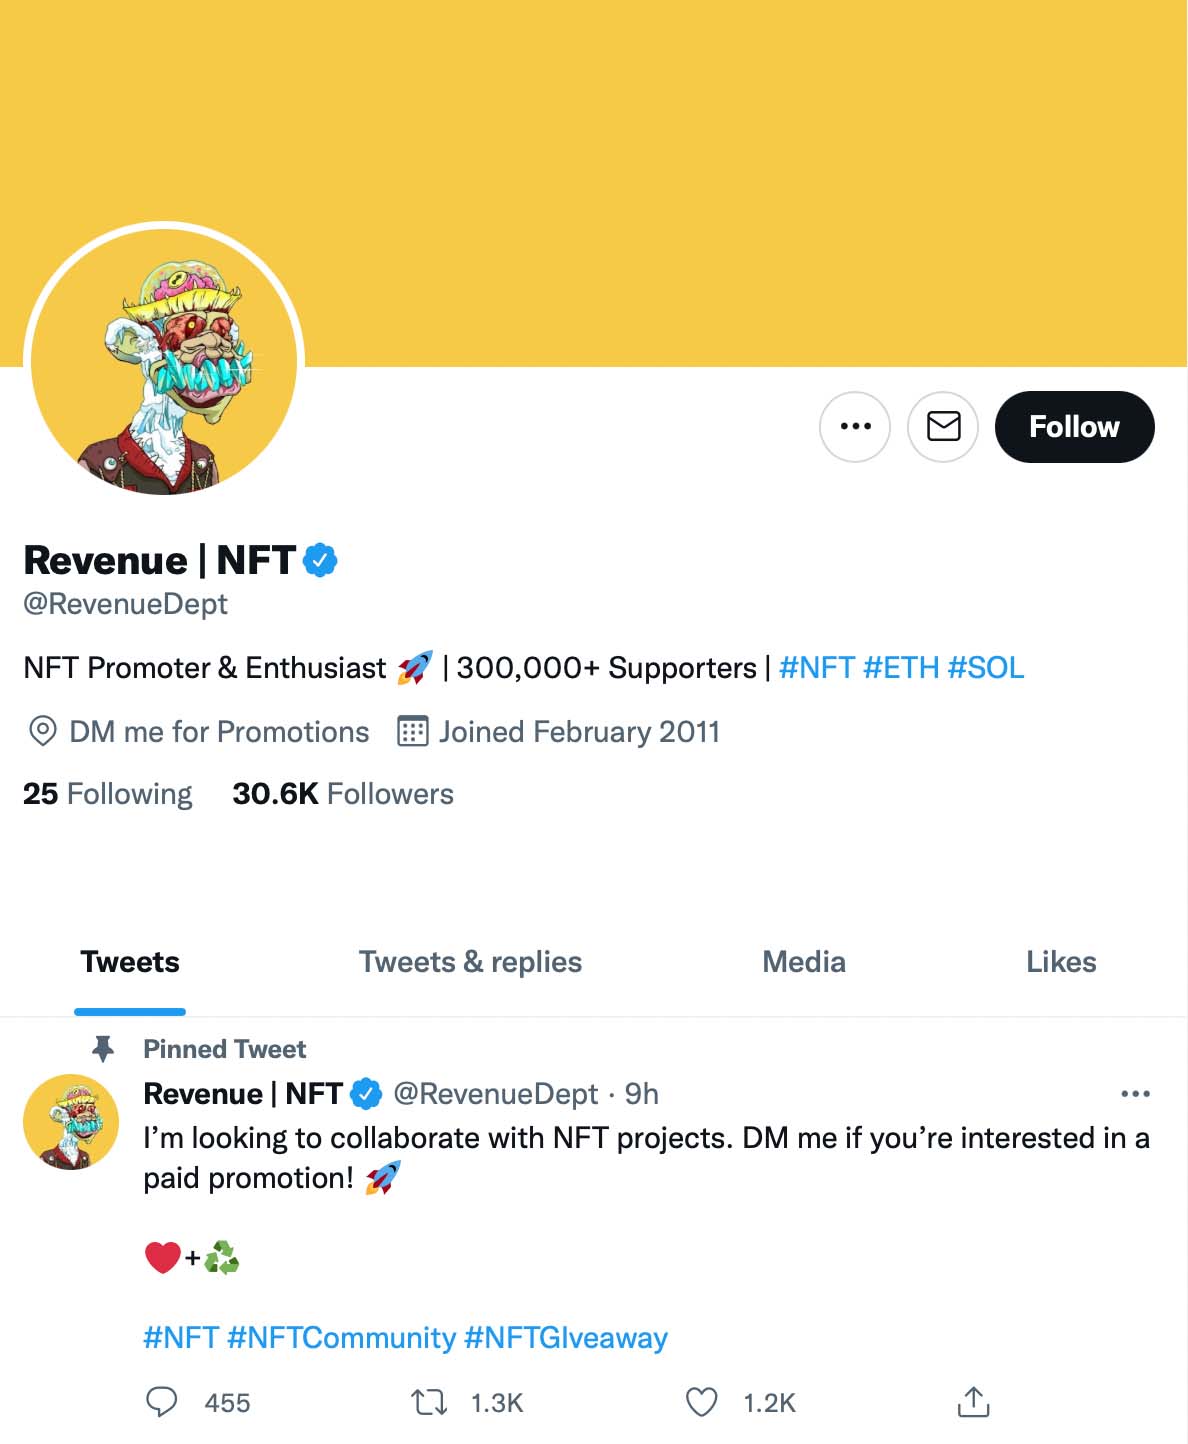Enlarge the large profile avatar picture
1188x1444 pixels.
(164, 362)
